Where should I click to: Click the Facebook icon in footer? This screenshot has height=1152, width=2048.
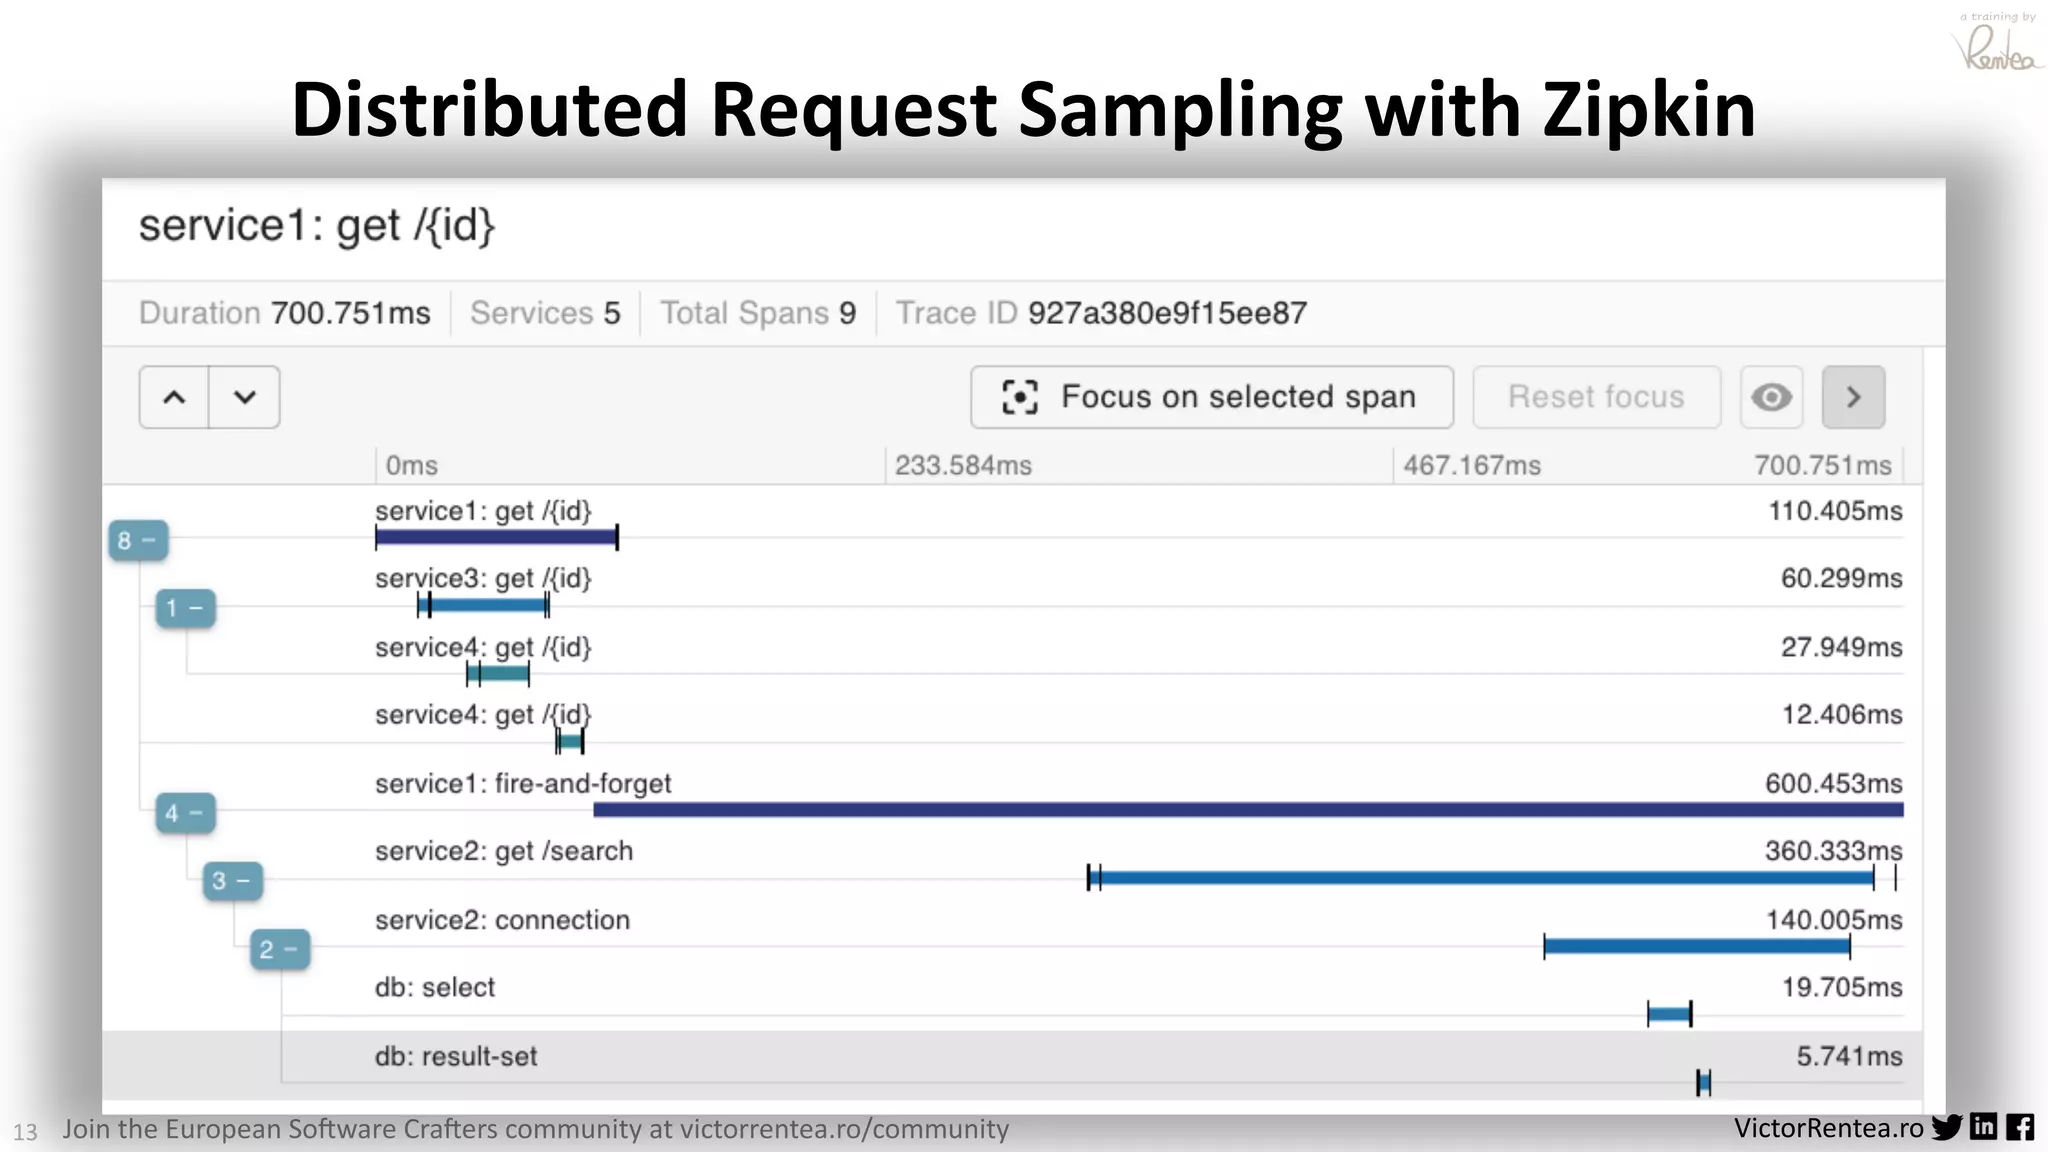2020,1127
